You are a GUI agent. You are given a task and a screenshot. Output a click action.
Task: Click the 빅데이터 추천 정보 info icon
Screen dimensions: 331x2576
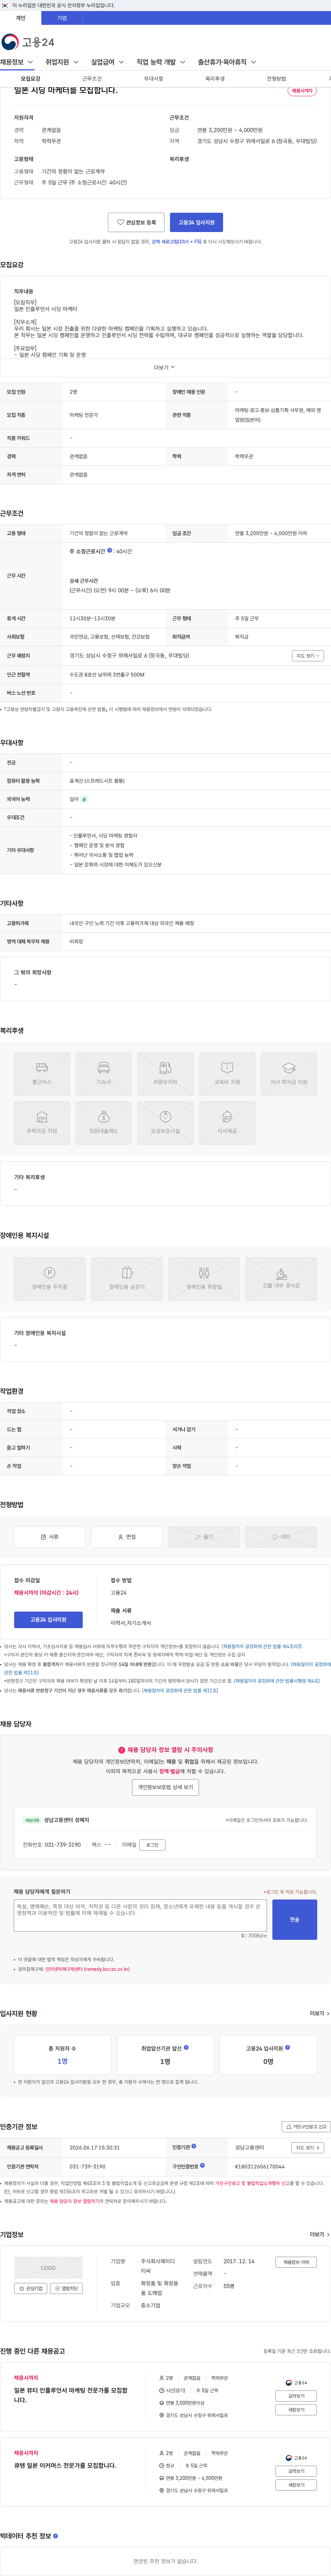tap(55, 2536)
